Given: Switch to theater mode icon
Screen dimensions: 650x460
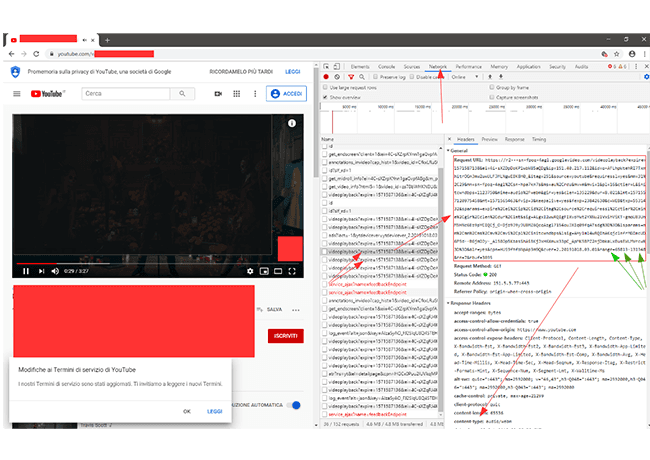Looking at the screenshot, I should pos(278,271).
